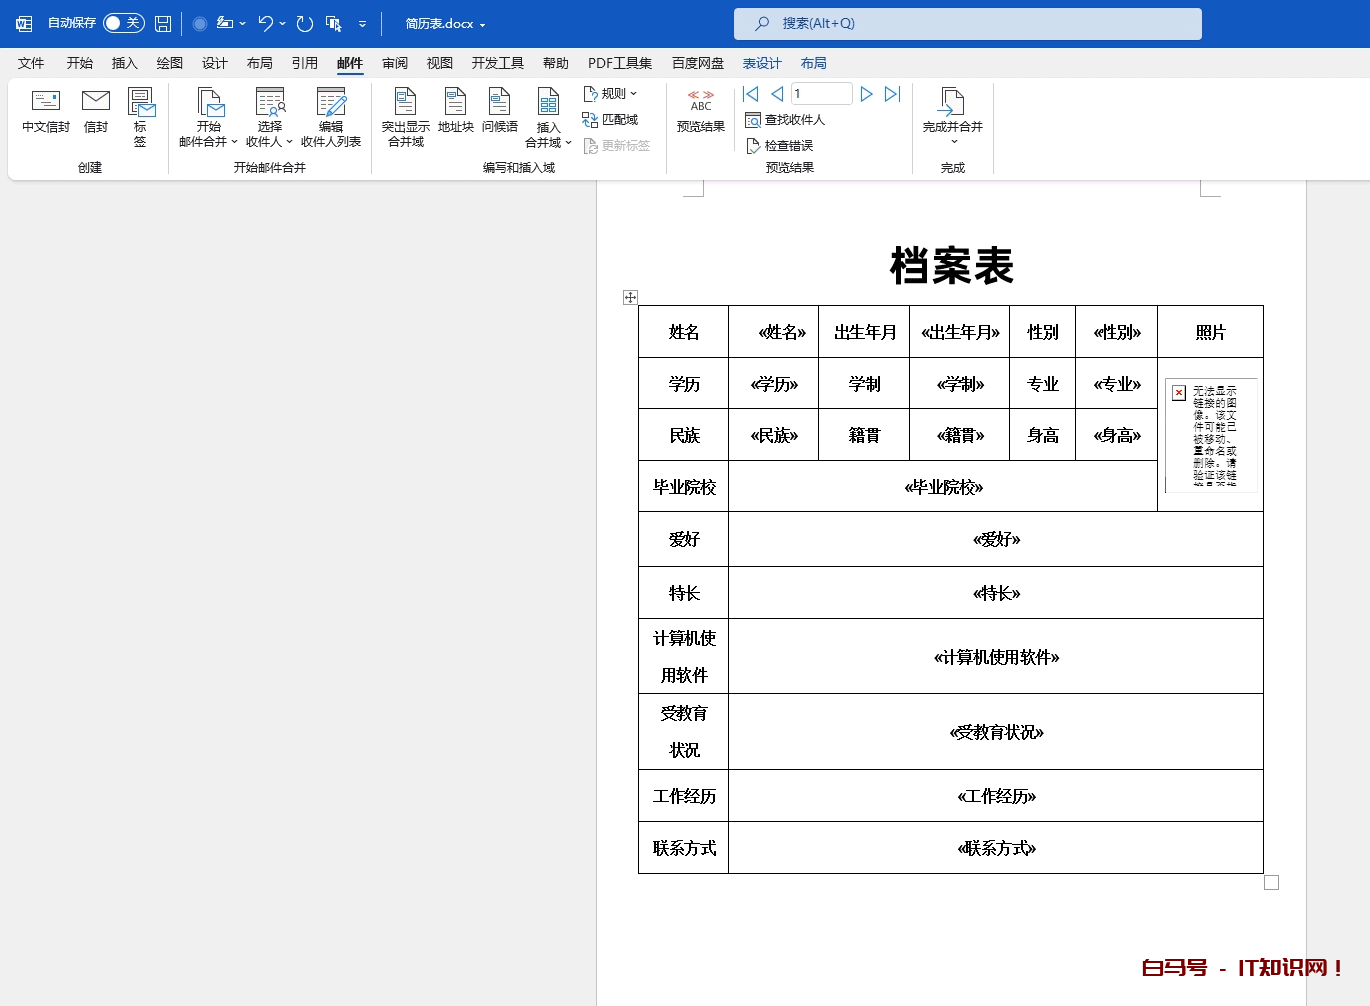Image resolution: width=1370 pixels, height=1006 pixels.
Task: Insert a 问候语 greeting line
Action: pyautogui.click(x=500, y=111)
